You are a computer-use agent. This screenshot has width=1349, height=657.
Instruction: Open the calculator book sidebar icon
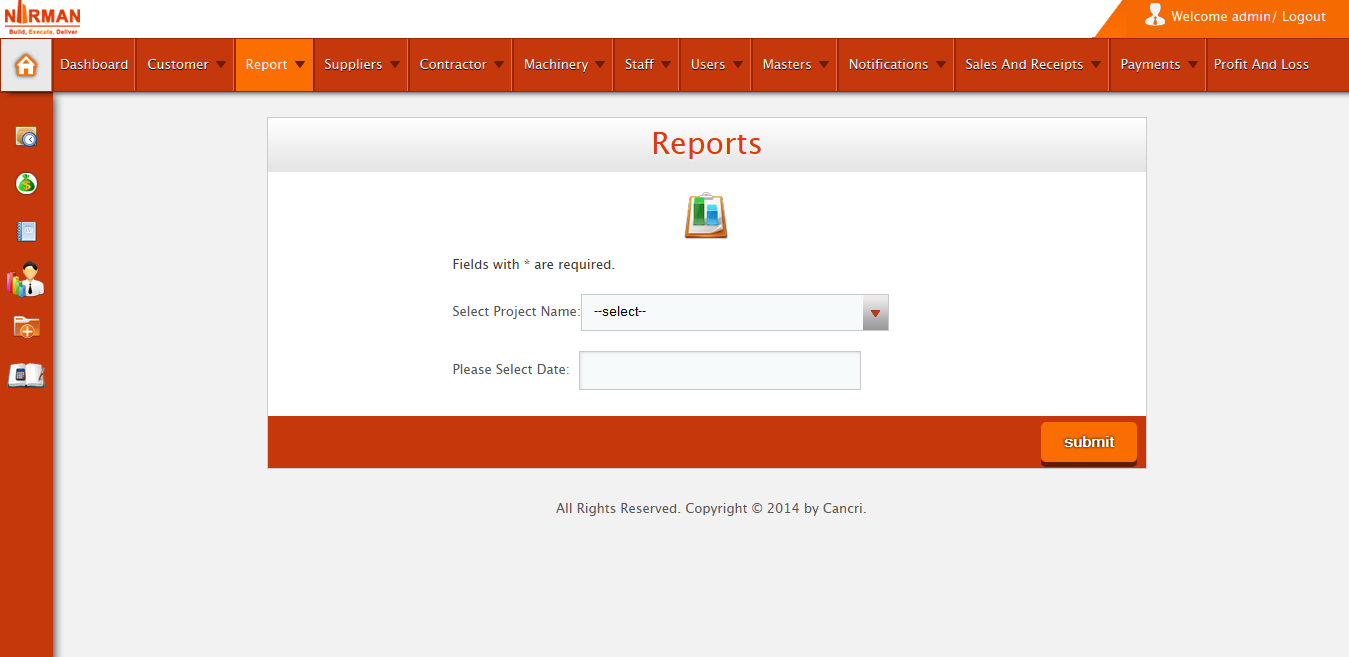(x=26, y=376)
